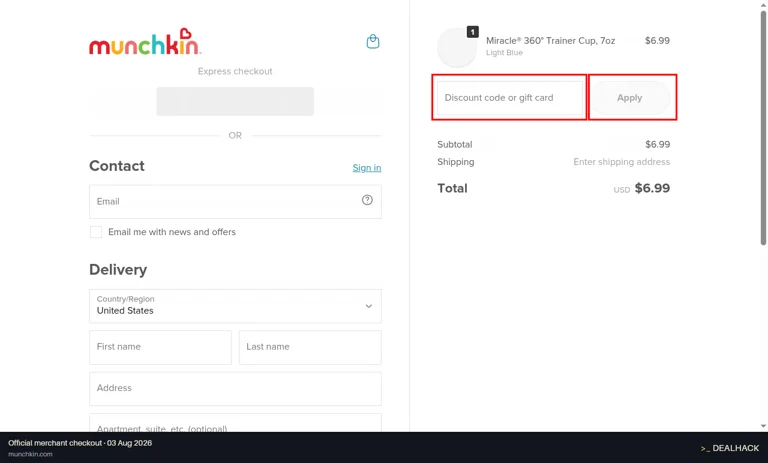Screen dimensions: 768x463
Task: Click the page vertical scrollbar thumb
Action: tap(763, 127)
